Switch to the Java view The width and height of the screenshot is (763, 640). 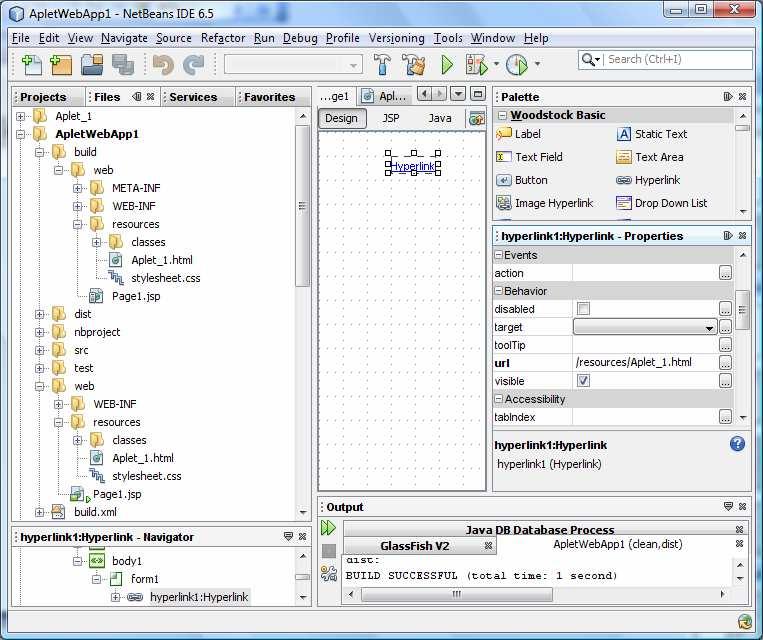[440, 118]
